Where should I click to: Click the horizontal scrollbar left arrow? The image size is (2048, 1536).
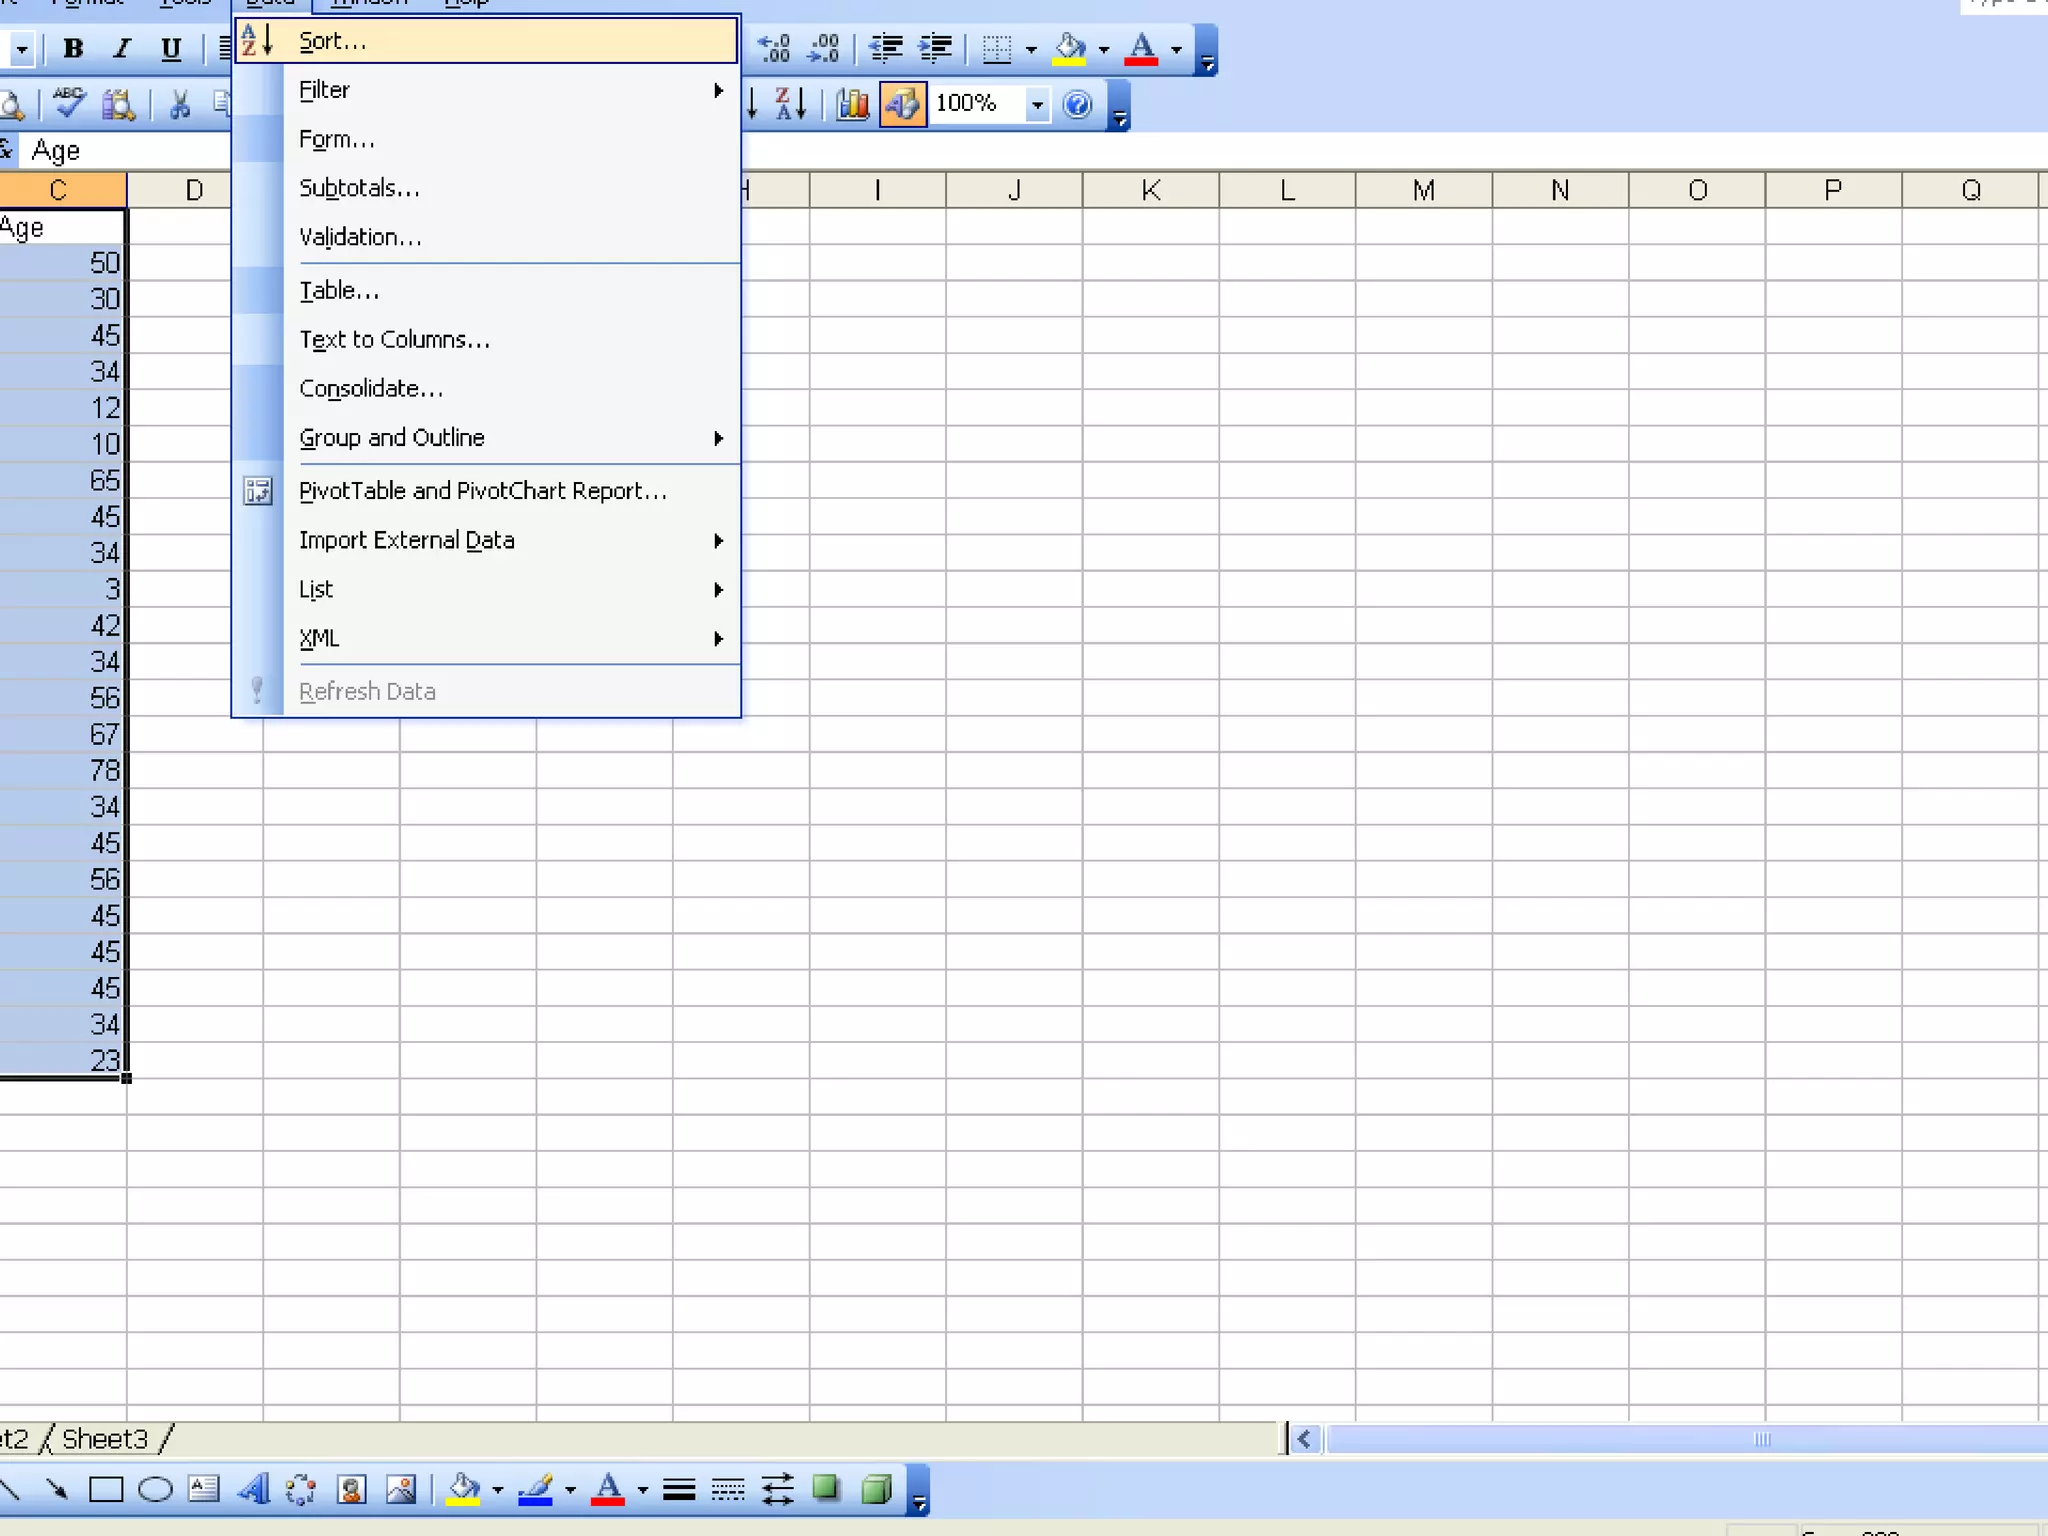[x=1304, y=1439]
